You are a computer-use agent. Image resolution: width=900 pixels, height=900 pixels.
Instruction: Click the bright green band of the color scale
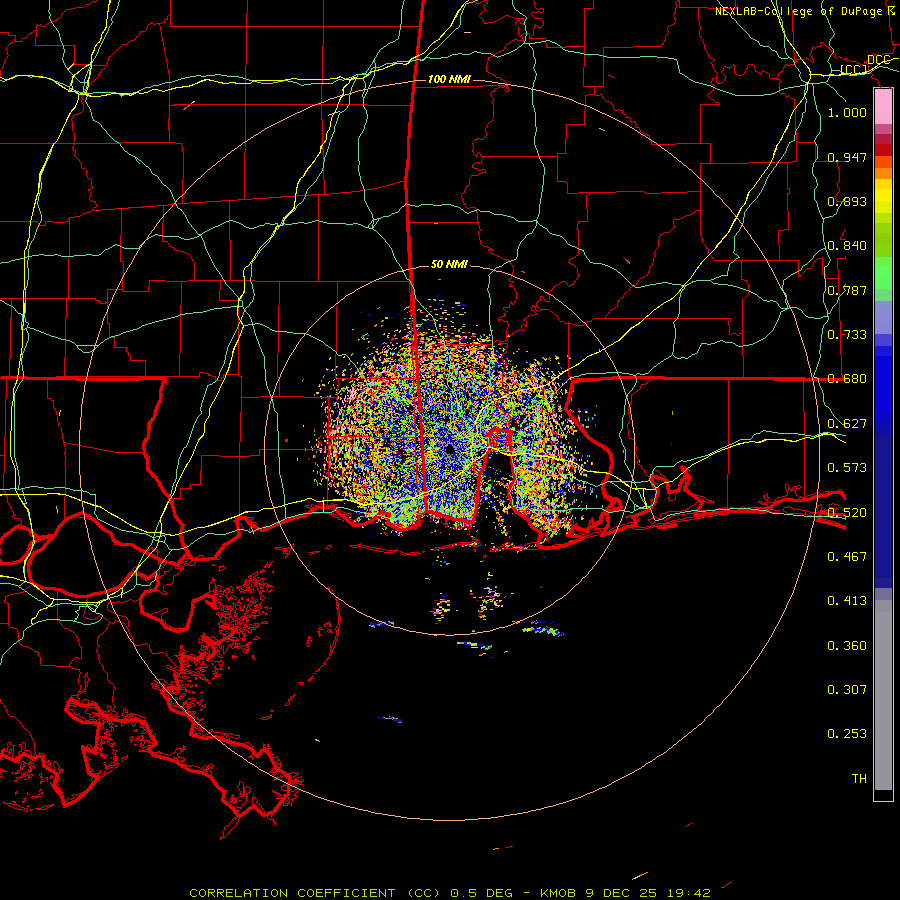(x=883, y=274)
